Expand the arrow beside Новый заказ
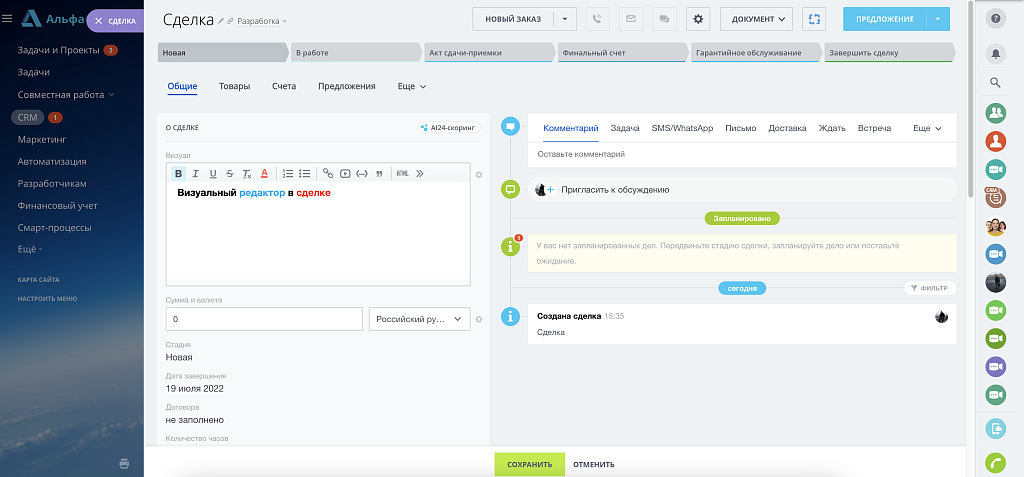Image resolution: width=1024 pixels, height=477 pixels. click(566, 18)
